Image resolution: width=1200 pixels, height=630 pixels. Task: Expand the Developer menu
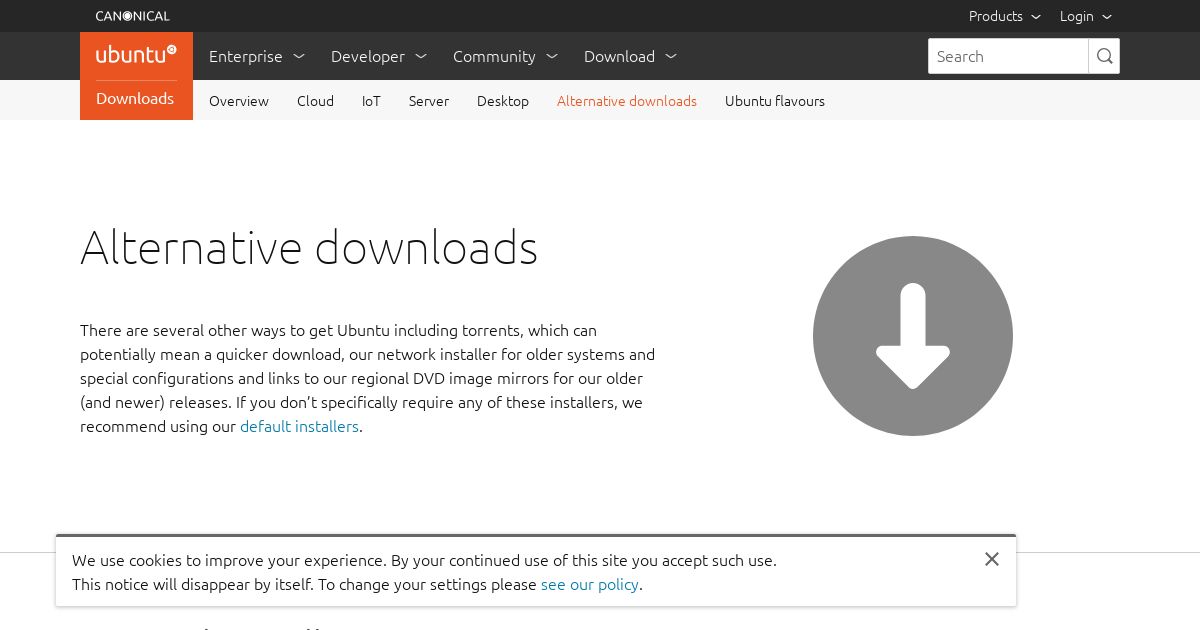click(x=379, y=56)
